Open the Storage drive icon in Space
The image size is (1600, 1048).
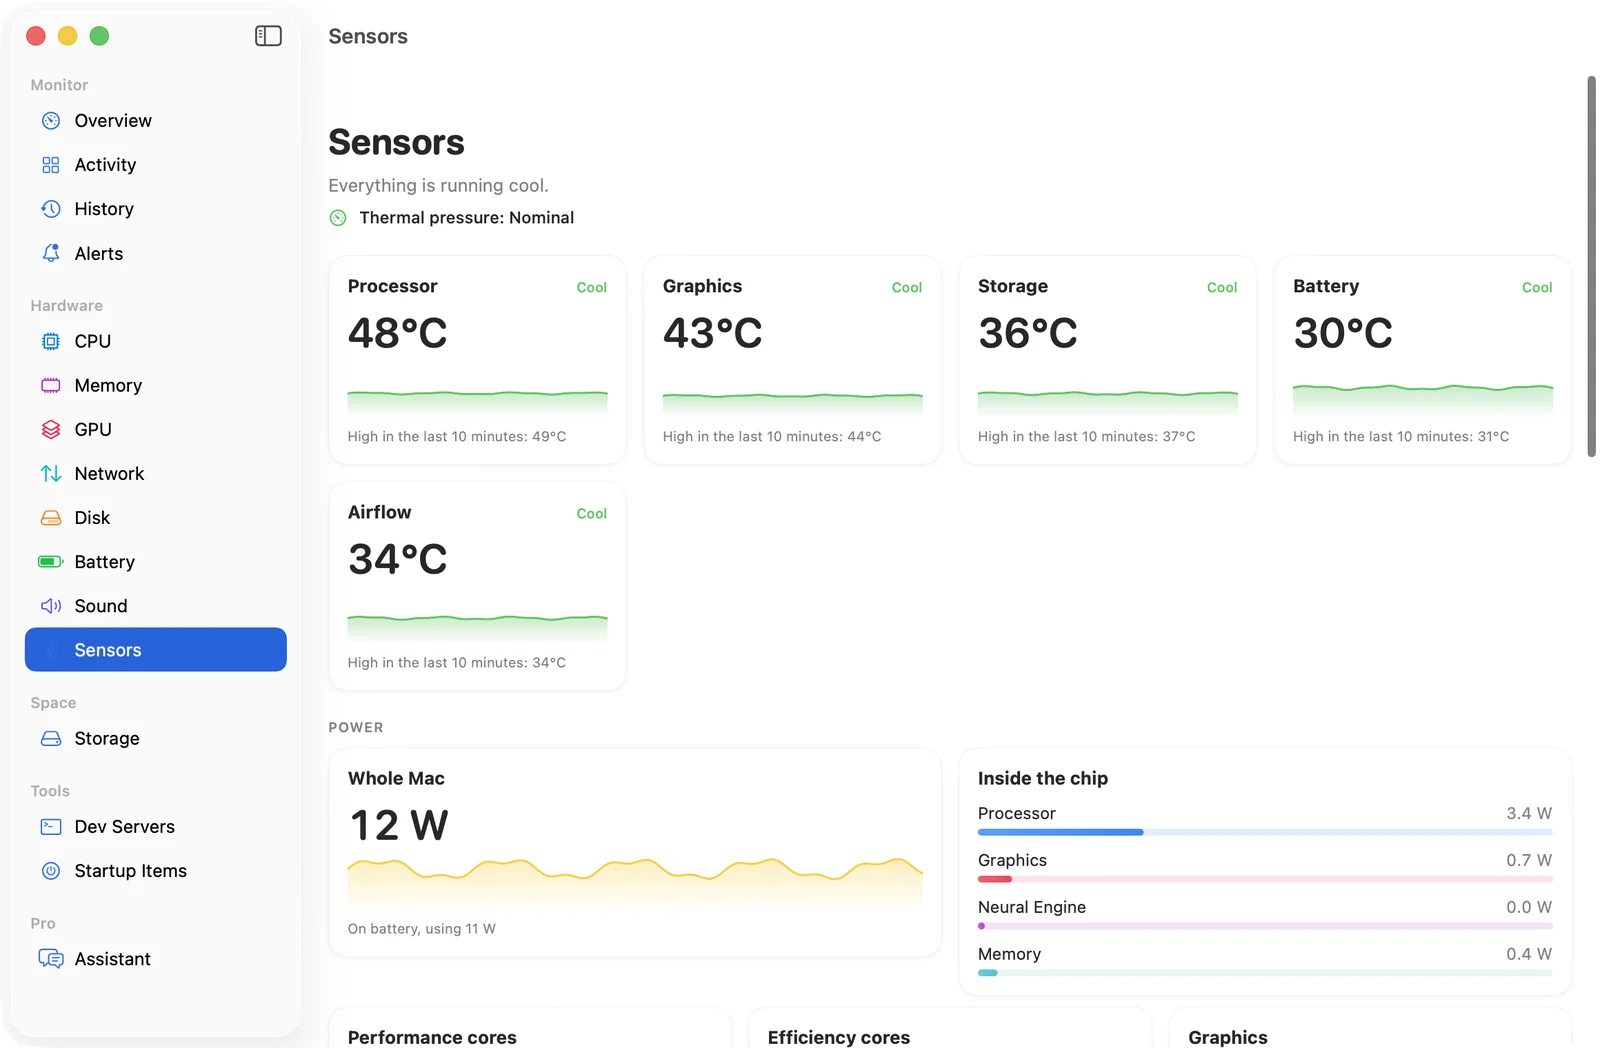(51, 738)
